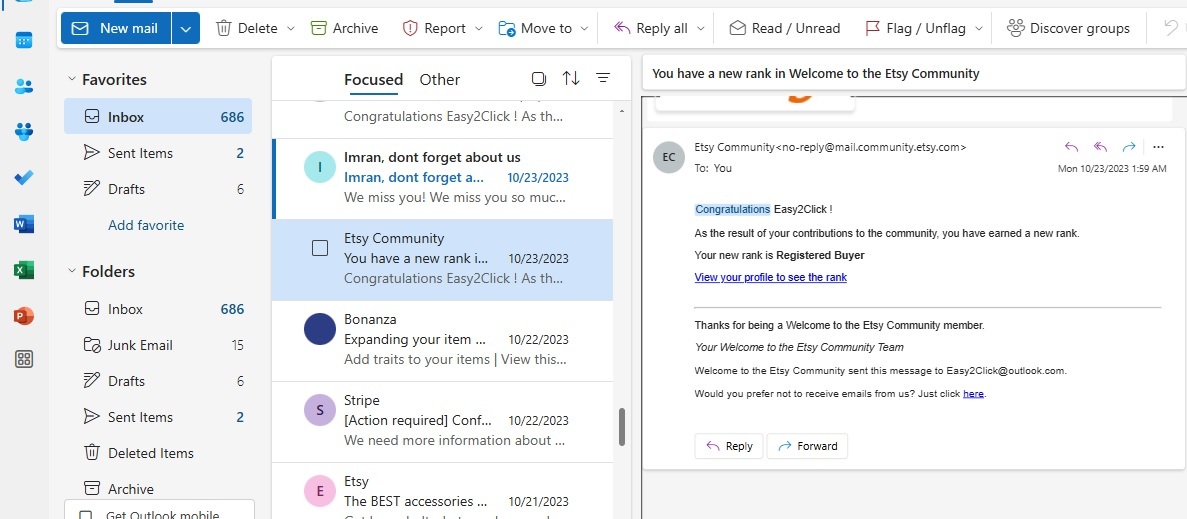Open the Groups app icon
Image resolution: width=1187 pixels, height=519 pixels.
[x=24, y=132]
